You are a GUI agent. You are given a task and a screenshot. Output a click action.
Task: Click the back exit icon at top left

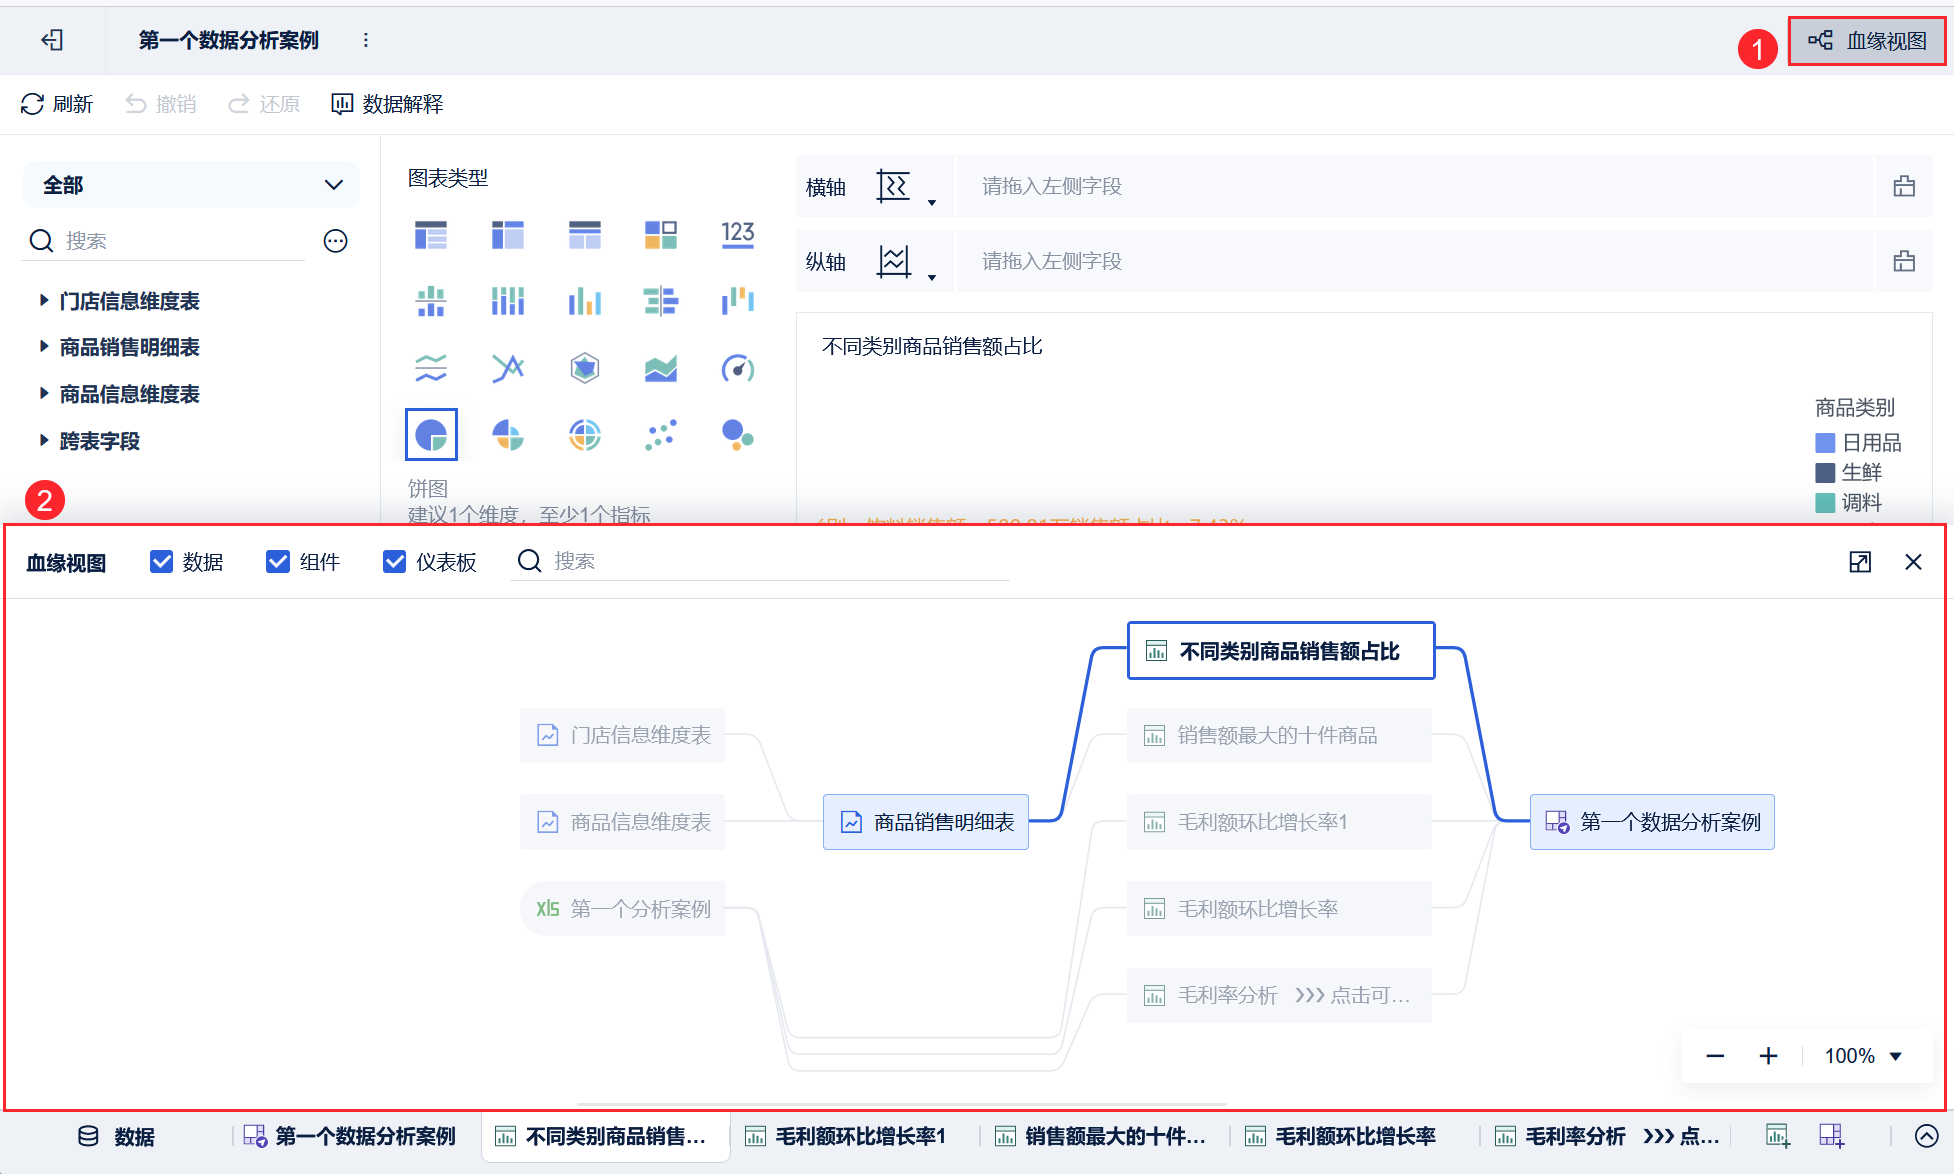tap(52, 40)
